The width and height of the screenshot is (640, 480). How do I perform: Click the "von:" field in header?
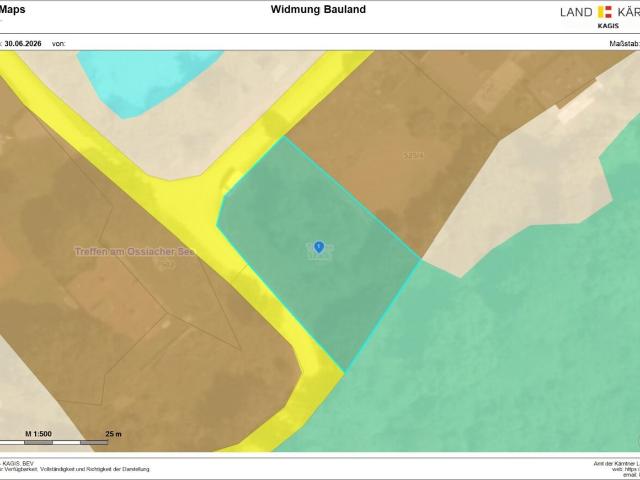click(59, 44)
